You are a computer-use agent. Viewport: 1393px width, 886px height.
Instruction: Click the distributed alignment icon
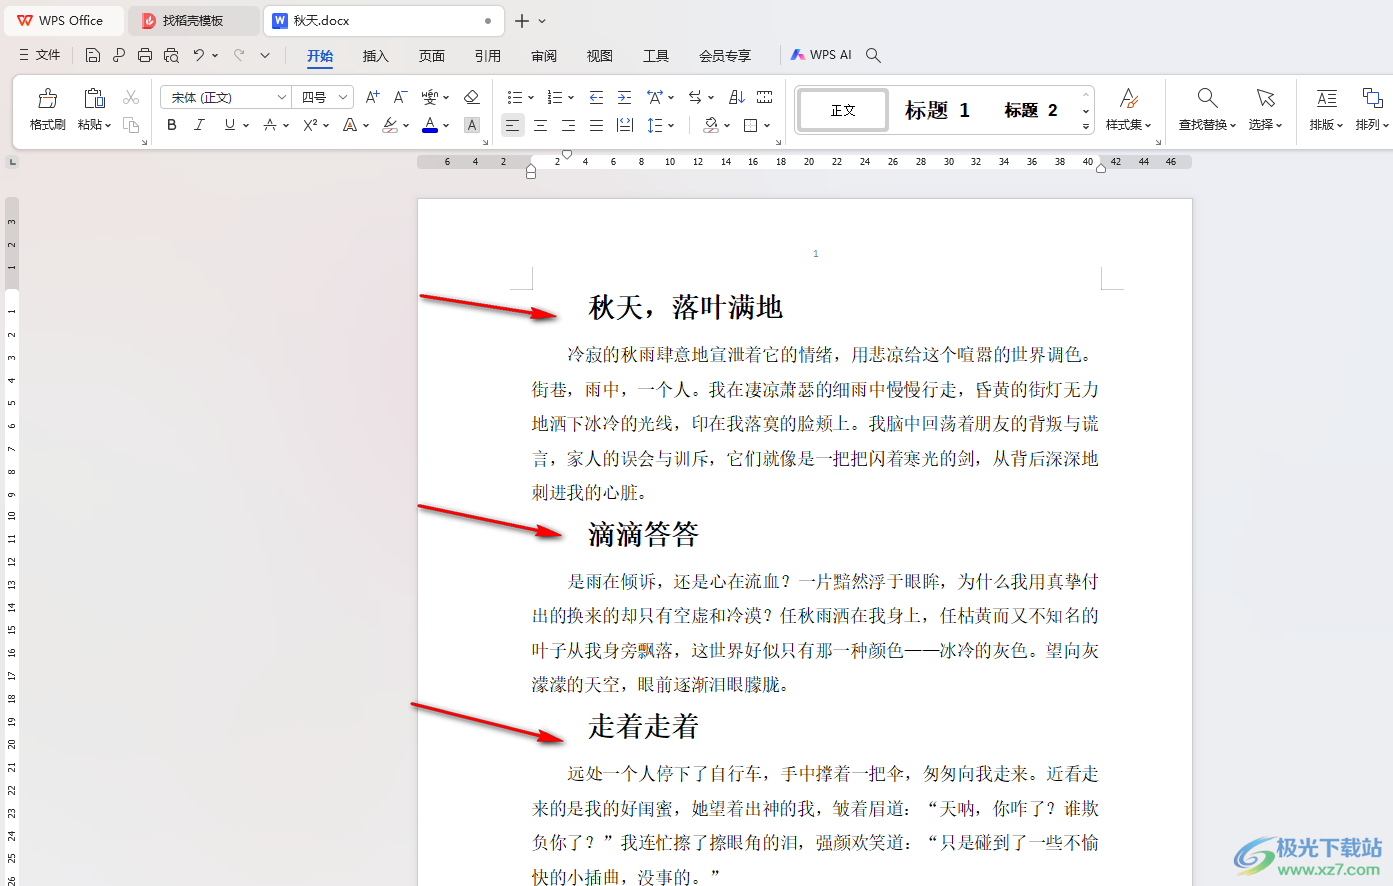[x=625, y=125]
